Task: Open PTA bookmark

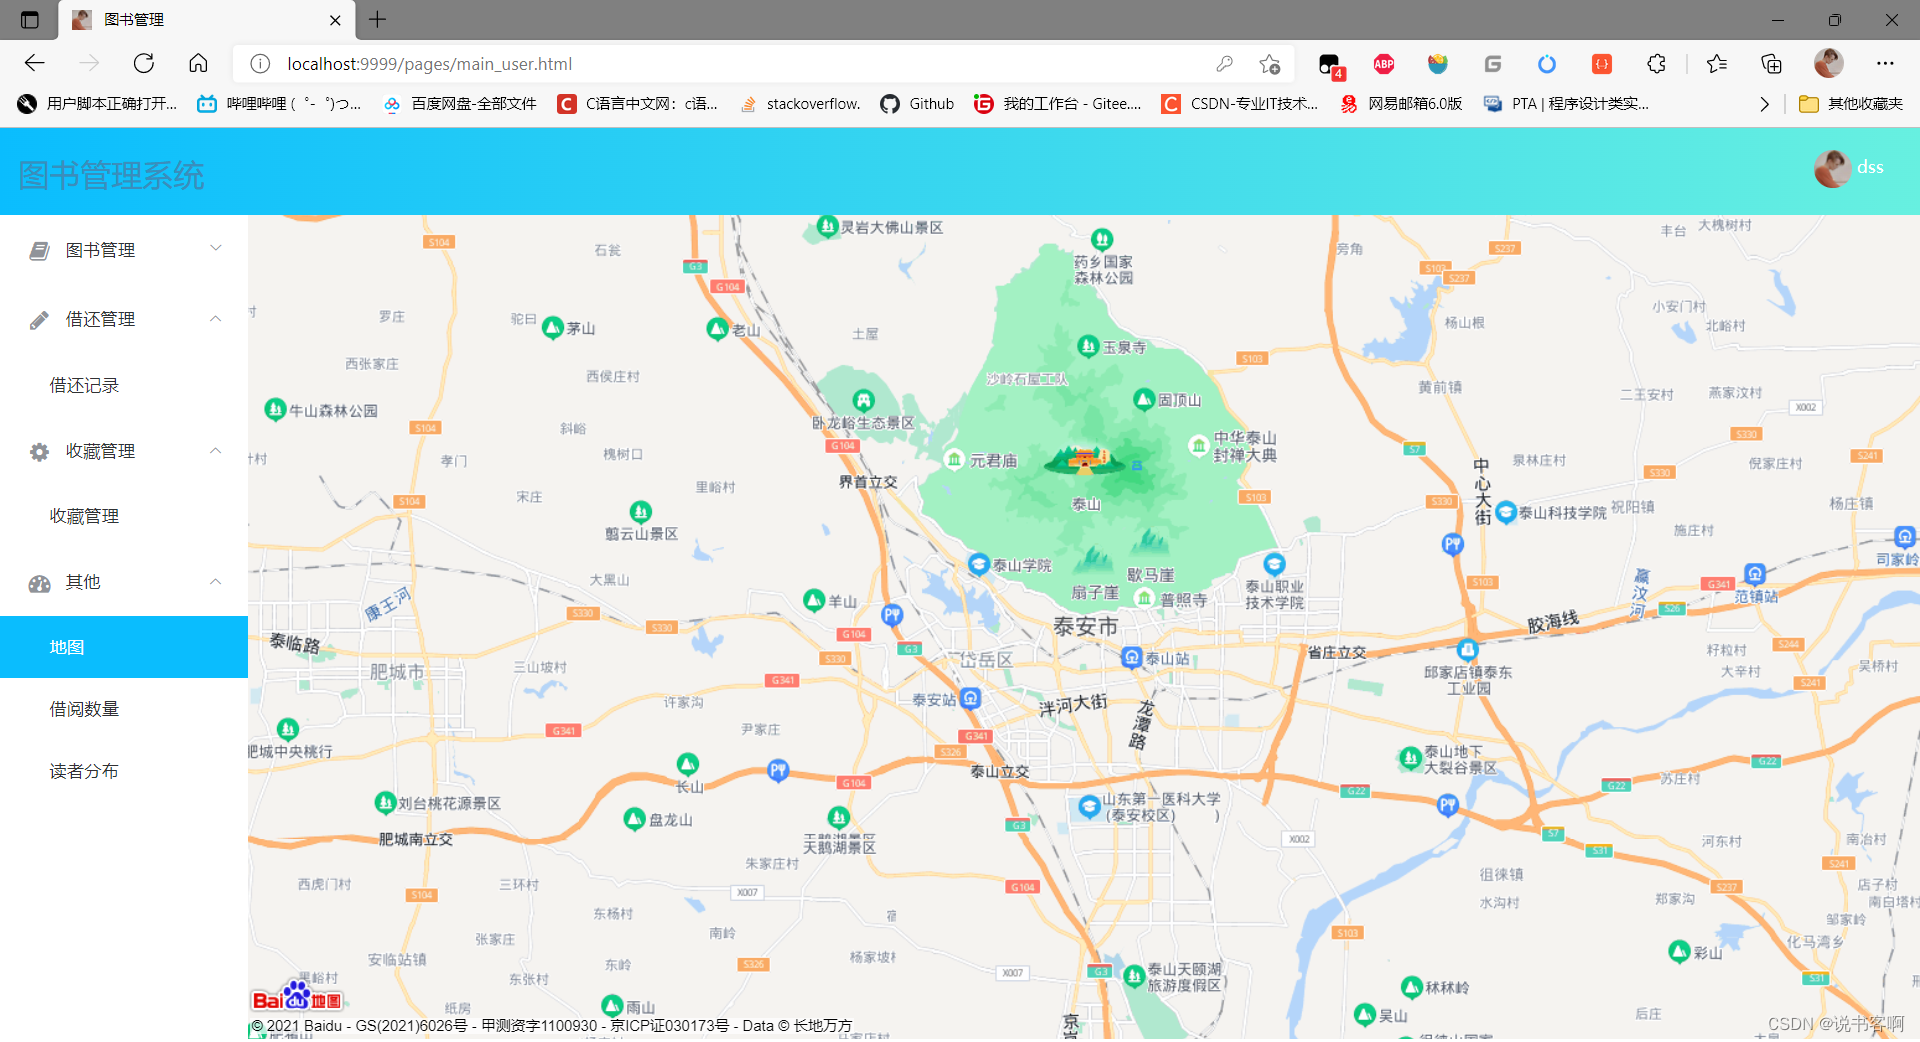Action: coord(1566,104)
